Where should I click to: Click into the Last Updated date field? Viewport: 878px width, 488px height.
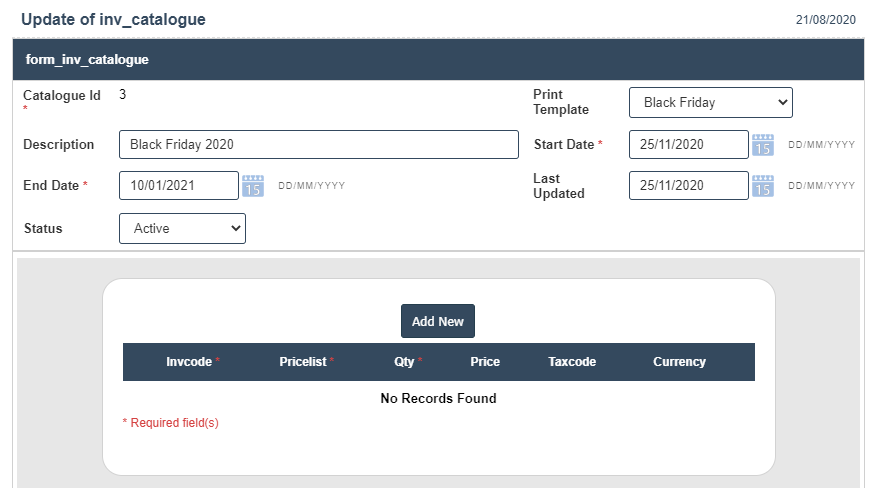click(688, 186)
